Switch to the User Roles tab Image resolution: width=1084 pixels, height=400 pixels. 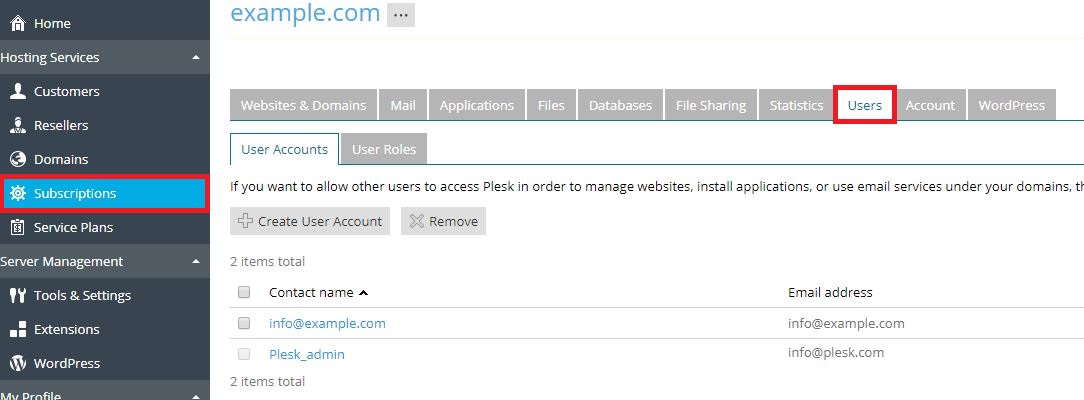(384, 149)
